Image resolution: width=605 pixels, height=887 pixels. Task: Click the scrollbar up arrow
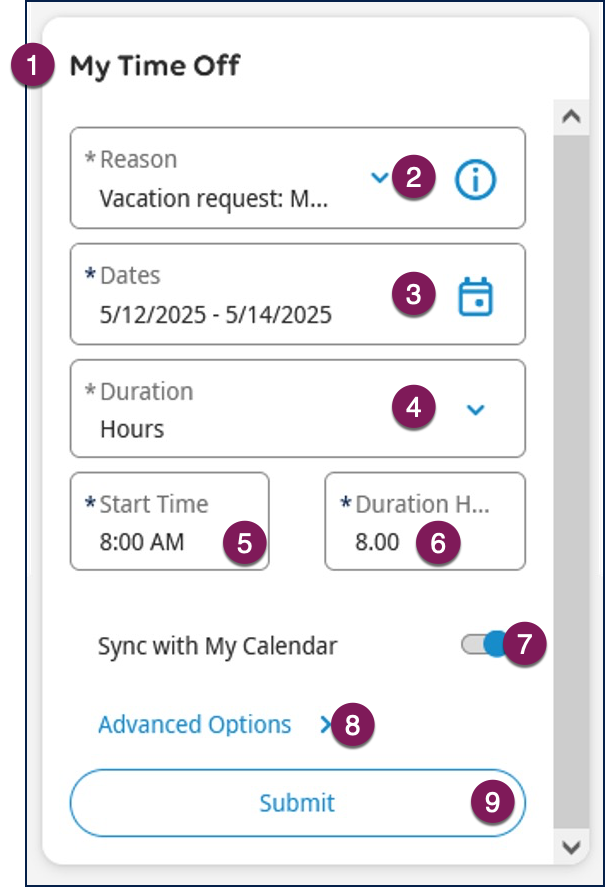click(571, 117)
